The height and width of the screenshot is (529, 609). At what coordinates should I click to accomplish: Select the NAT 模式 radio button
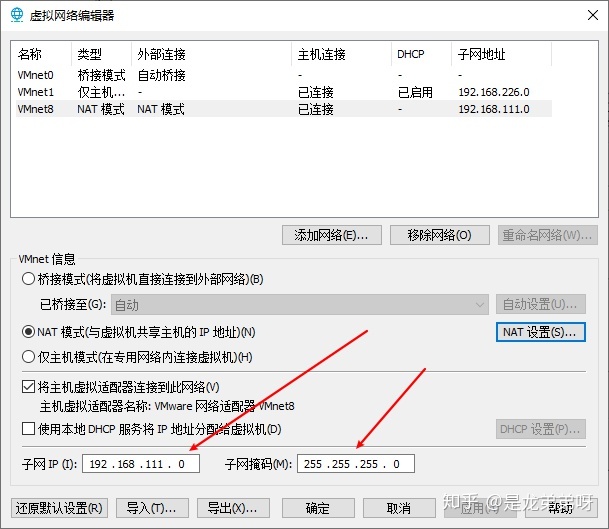point(28,332)
